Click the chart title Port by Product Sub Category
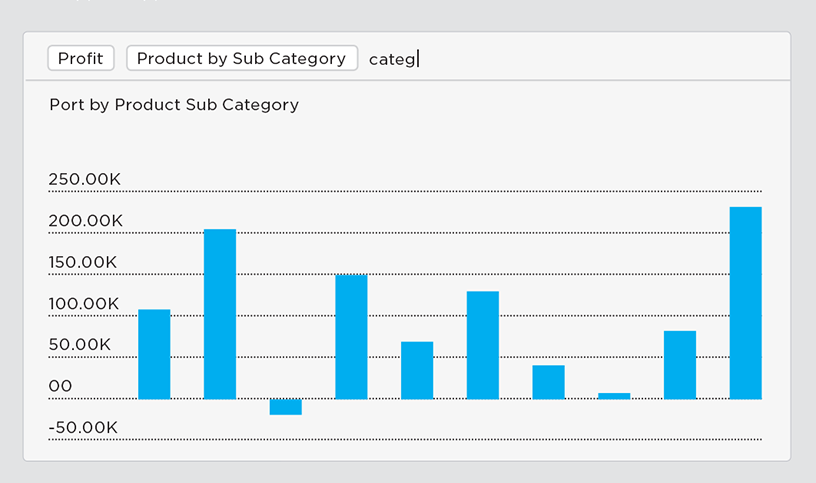The width and height of the screenshot is (816, 483). 174,105
